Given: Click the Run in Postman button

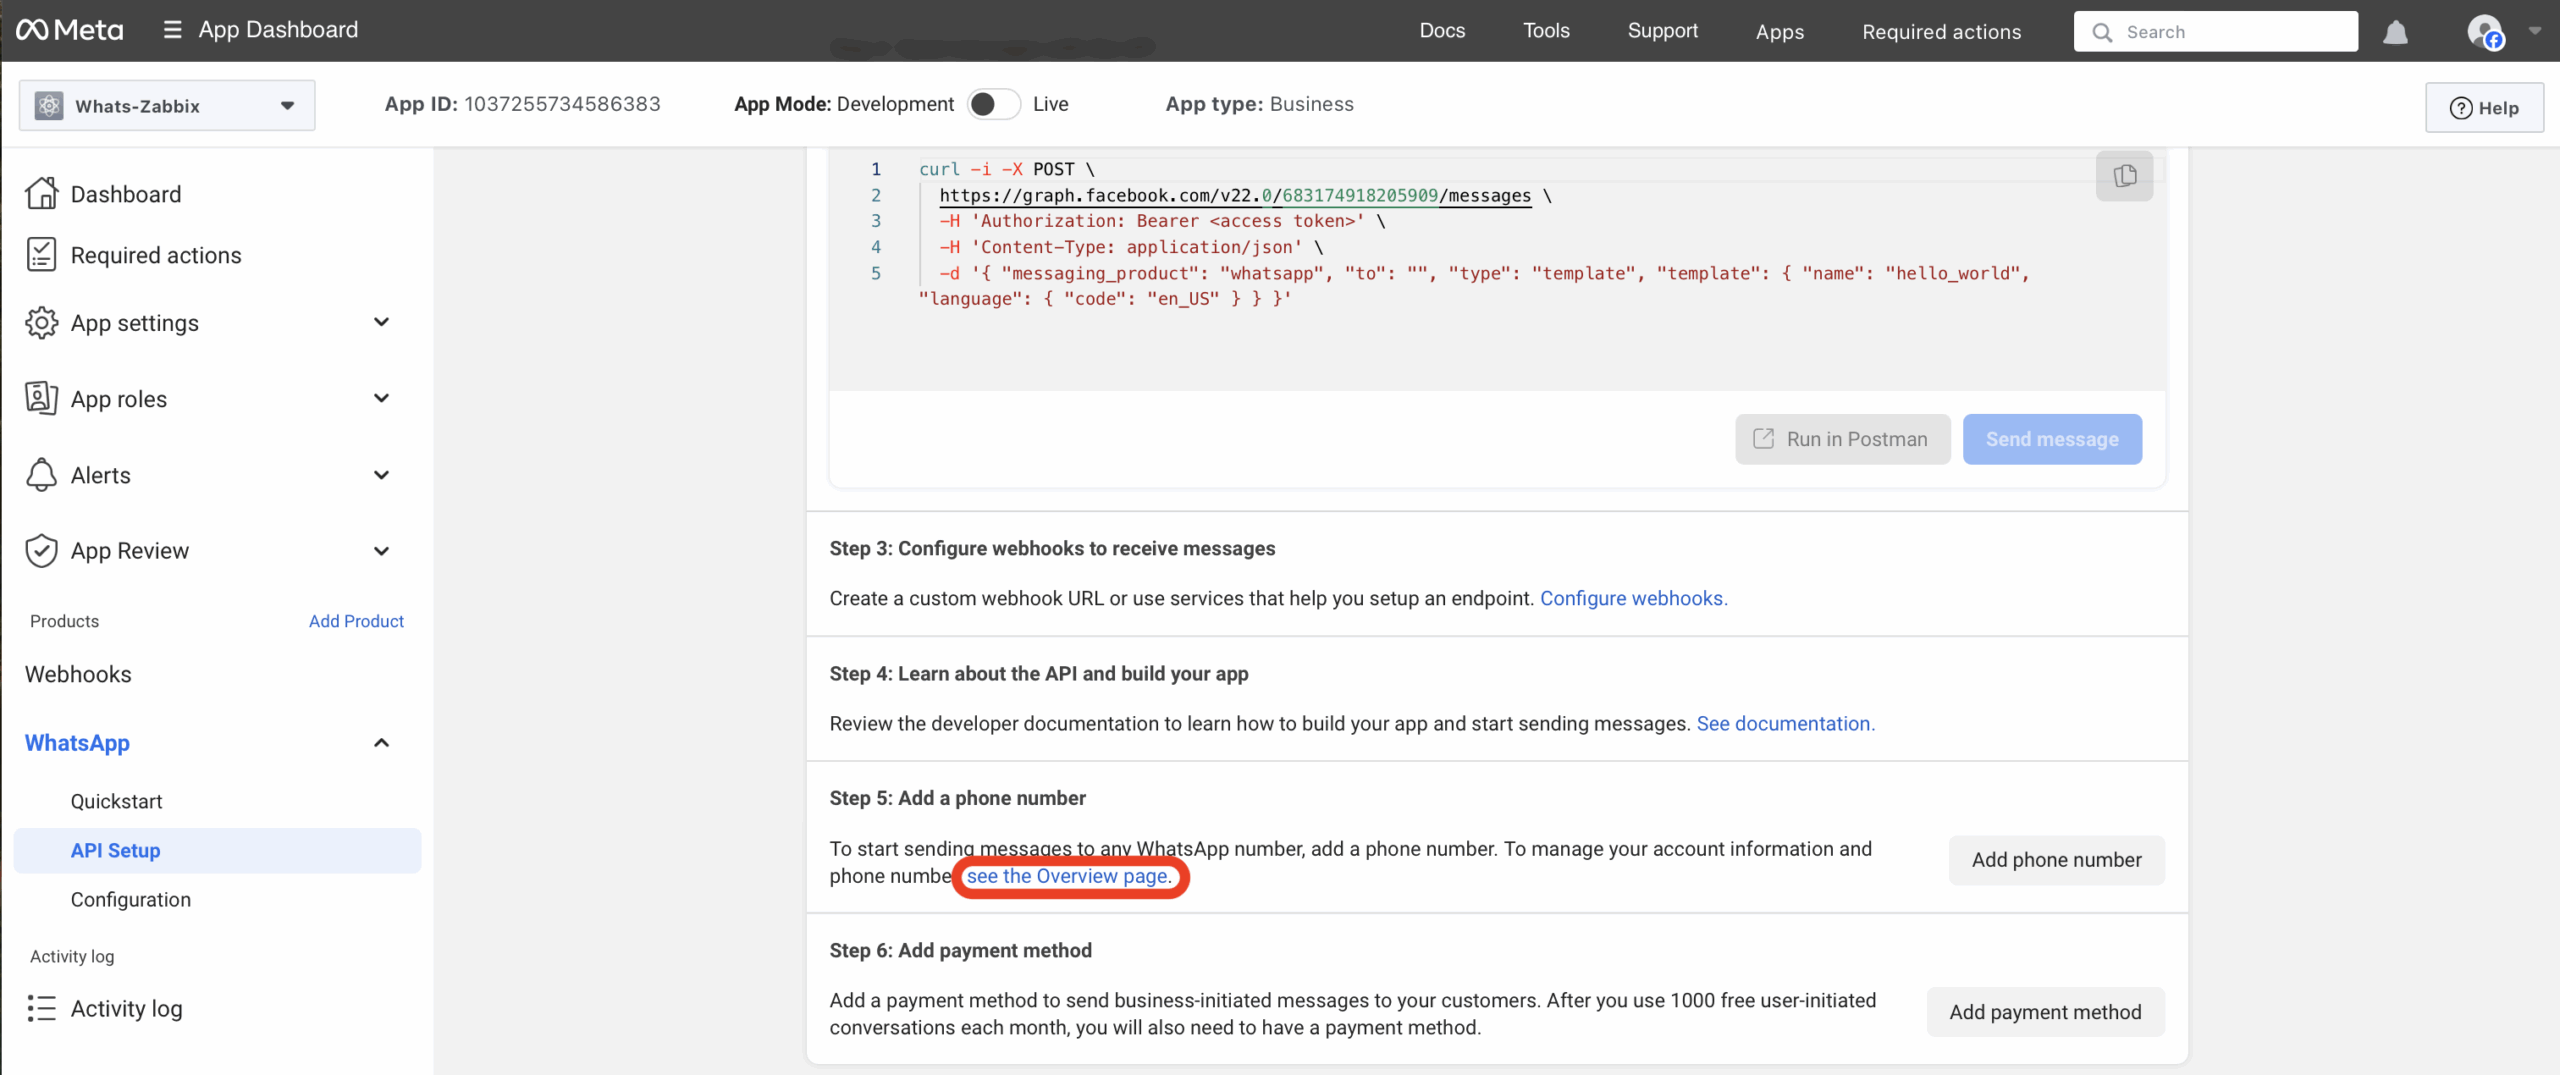Looking at the screenshot, I should pos(1842,439).
